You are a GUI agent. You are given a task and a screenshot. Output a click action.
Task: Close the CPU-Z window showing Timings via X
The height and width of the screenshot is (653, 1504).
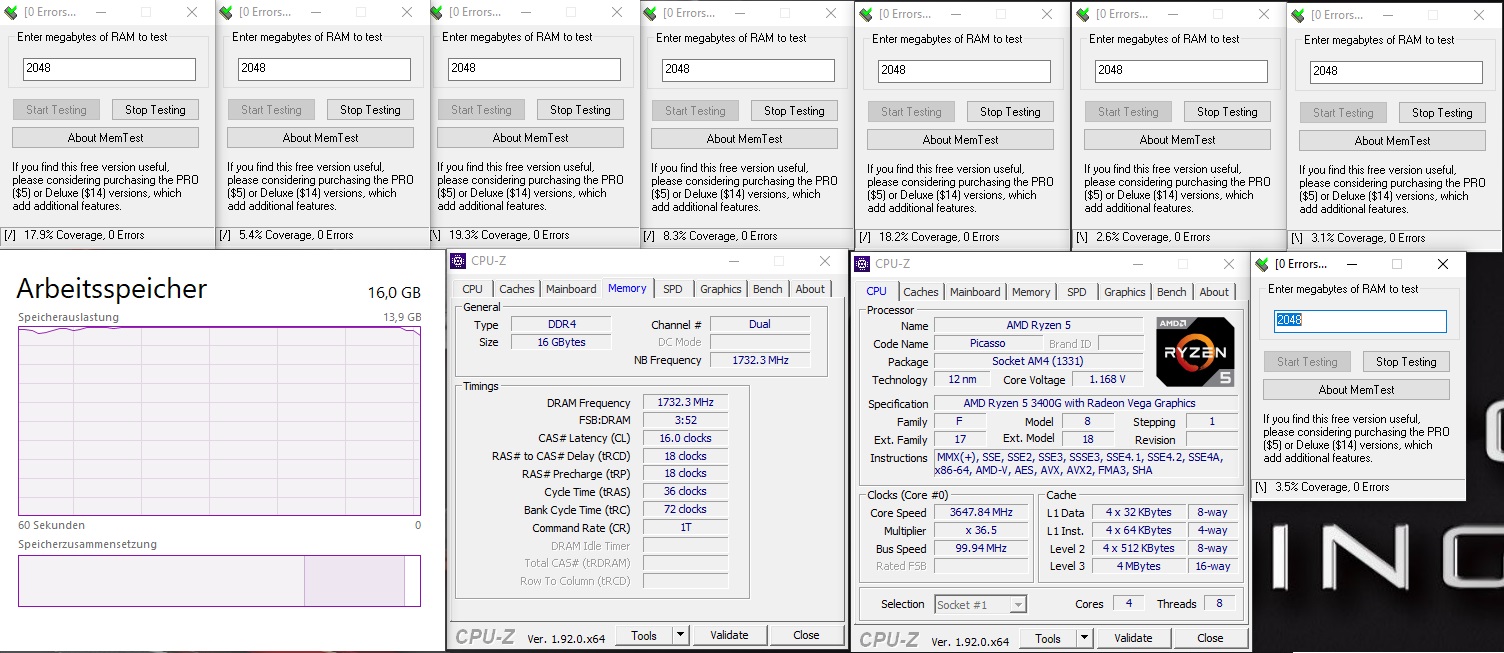825,262
